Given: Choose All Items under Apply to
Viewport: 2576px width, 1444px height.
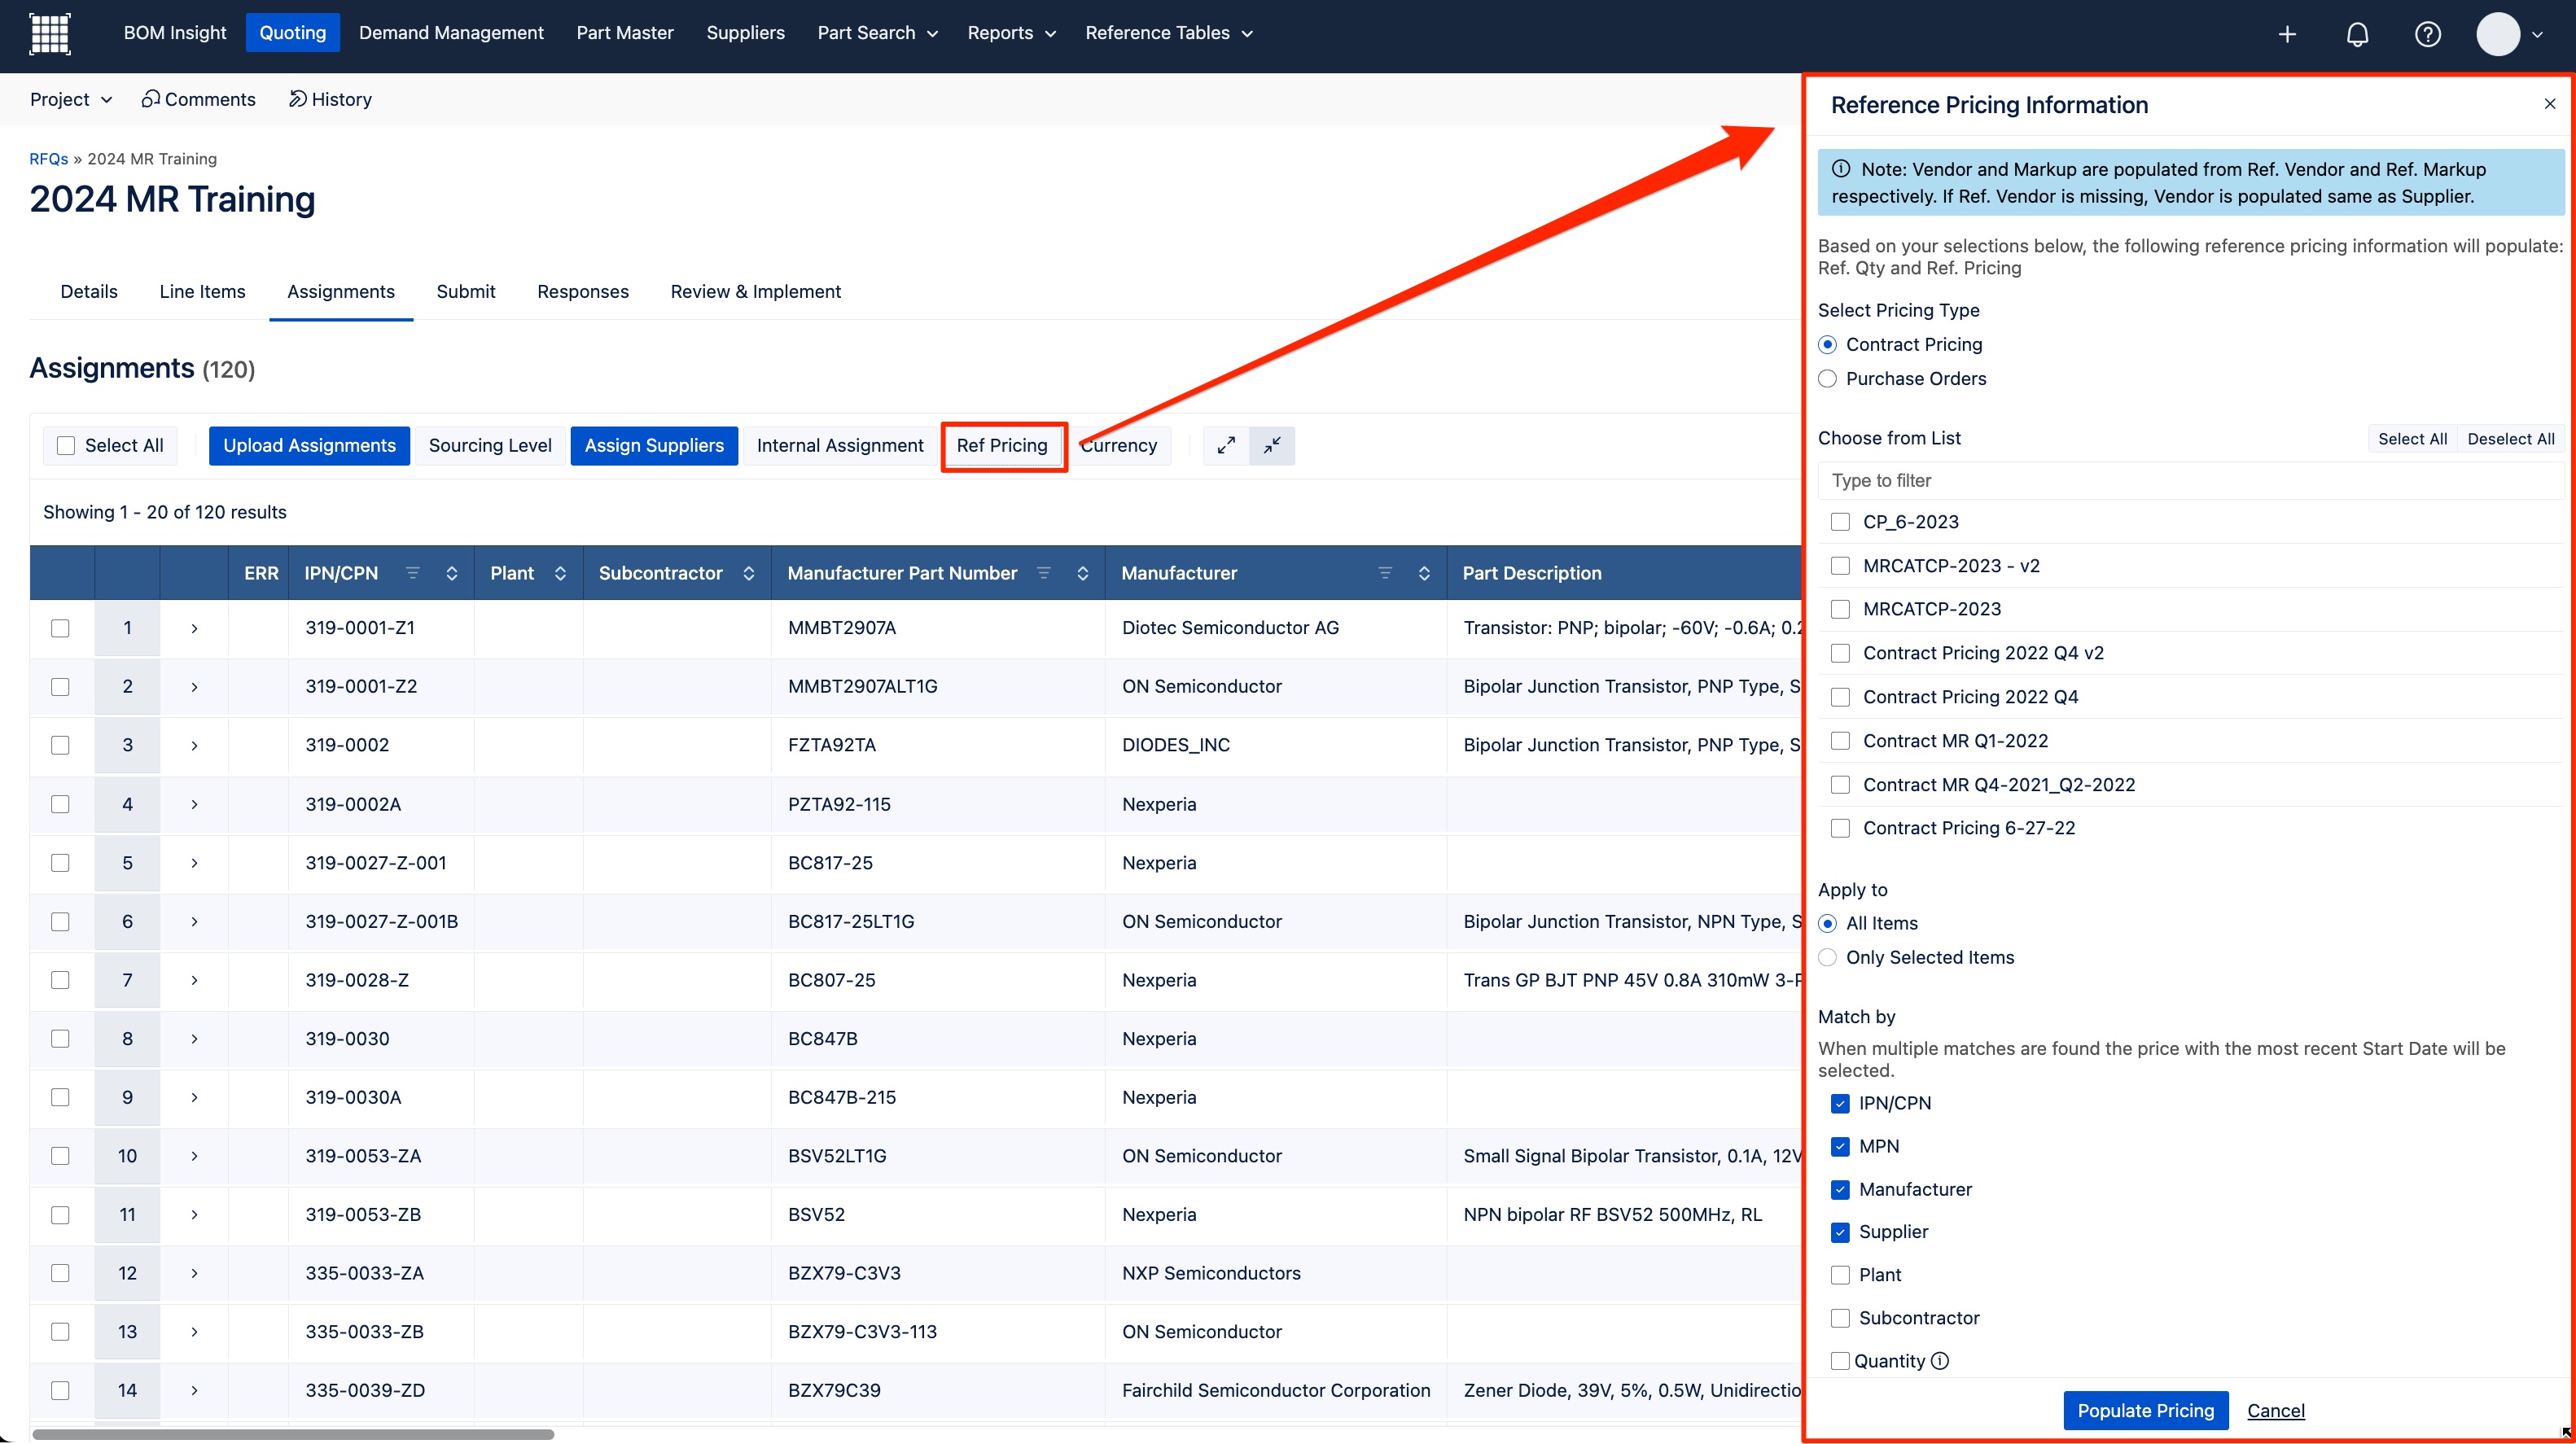Looking at the screenshot, I should (x=1827, y=924).
